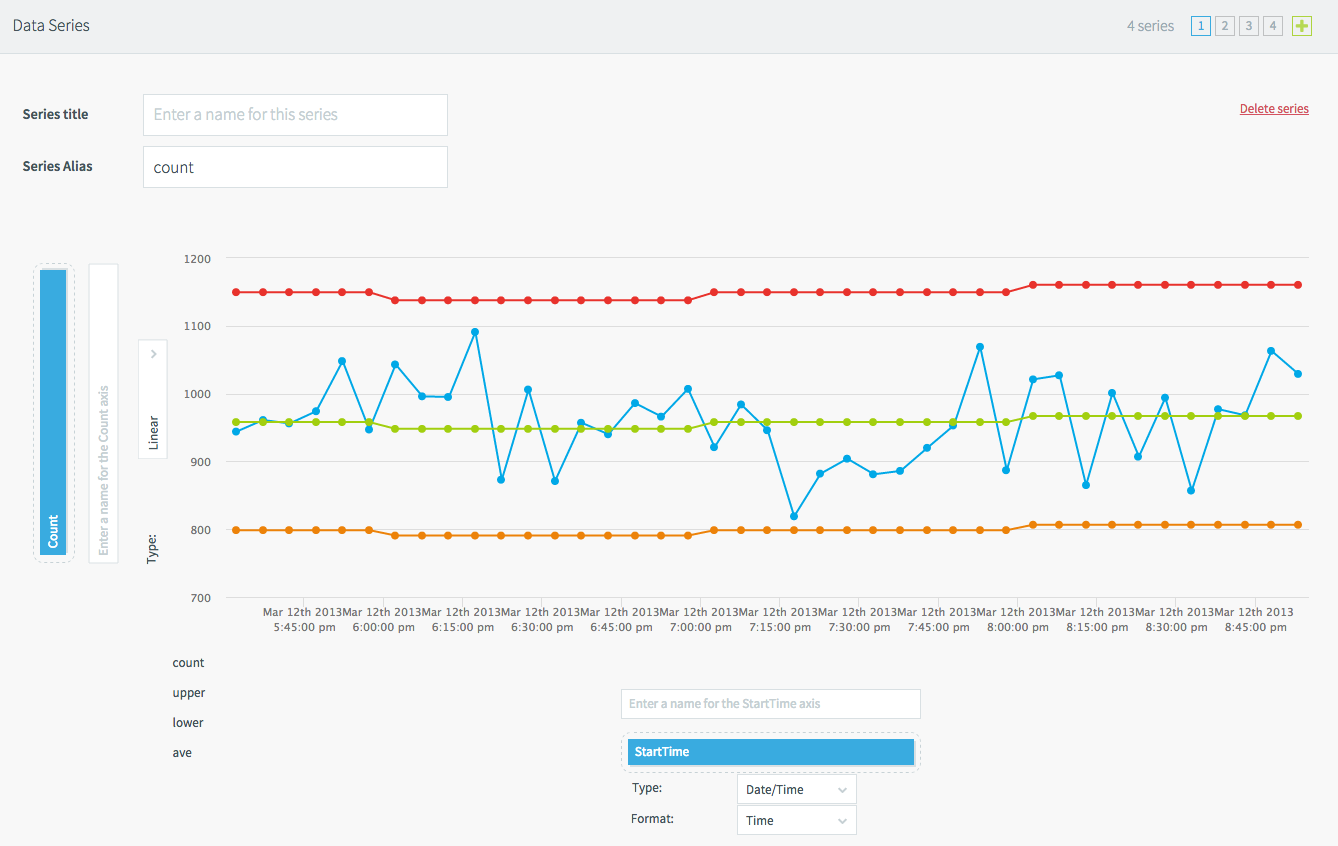Viewport: 1338px width, 846px height.
Task: Open the Format dropdown showing Time
Action: click(x=796, y=819)
